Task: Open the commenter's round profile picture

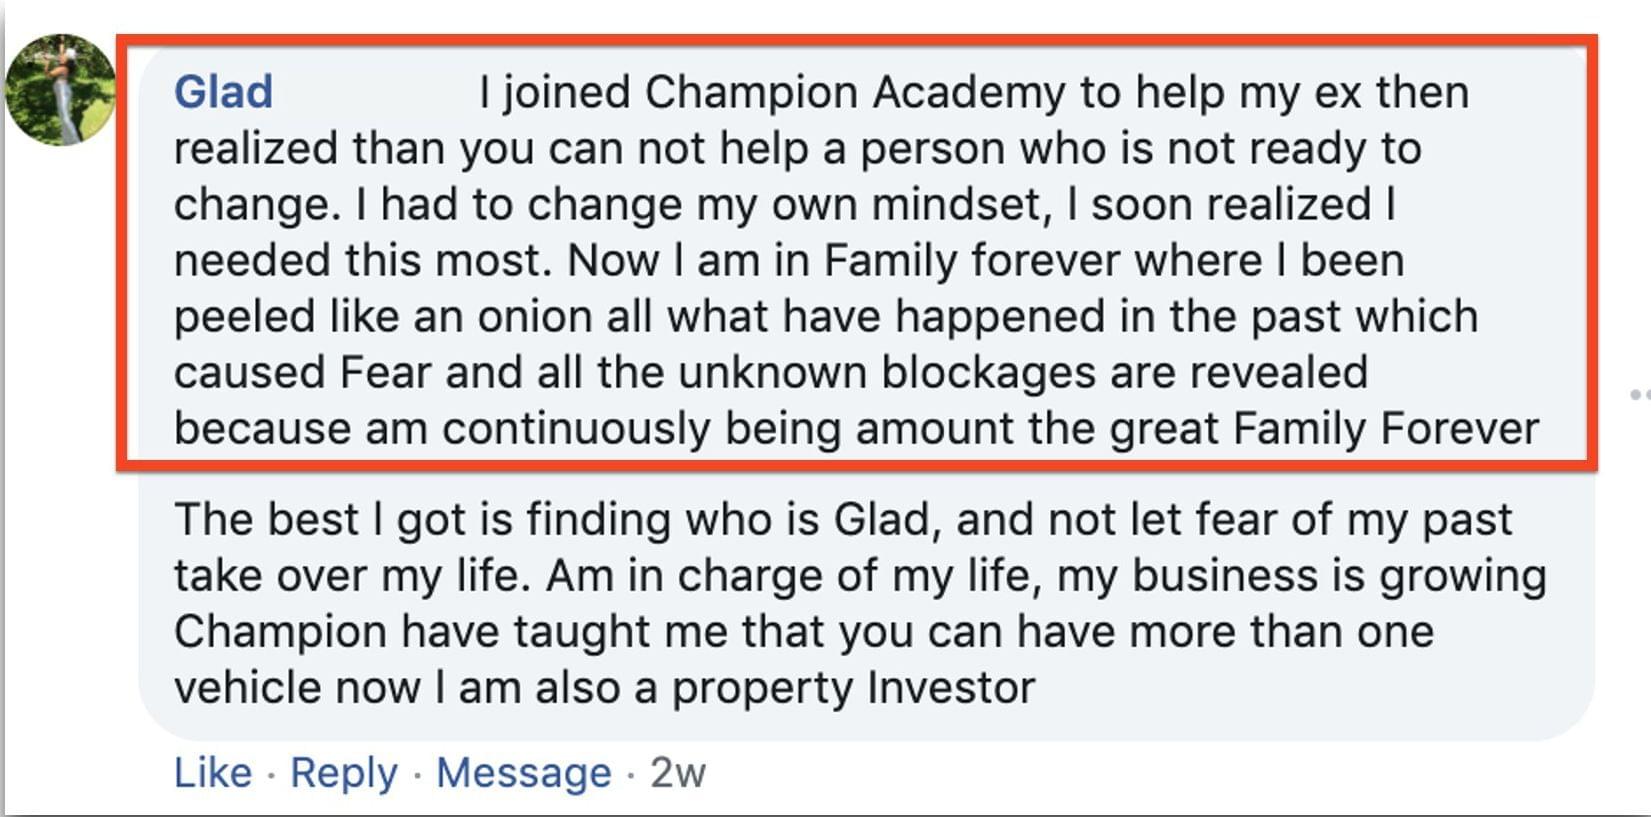Action: [x=61, y=90]
